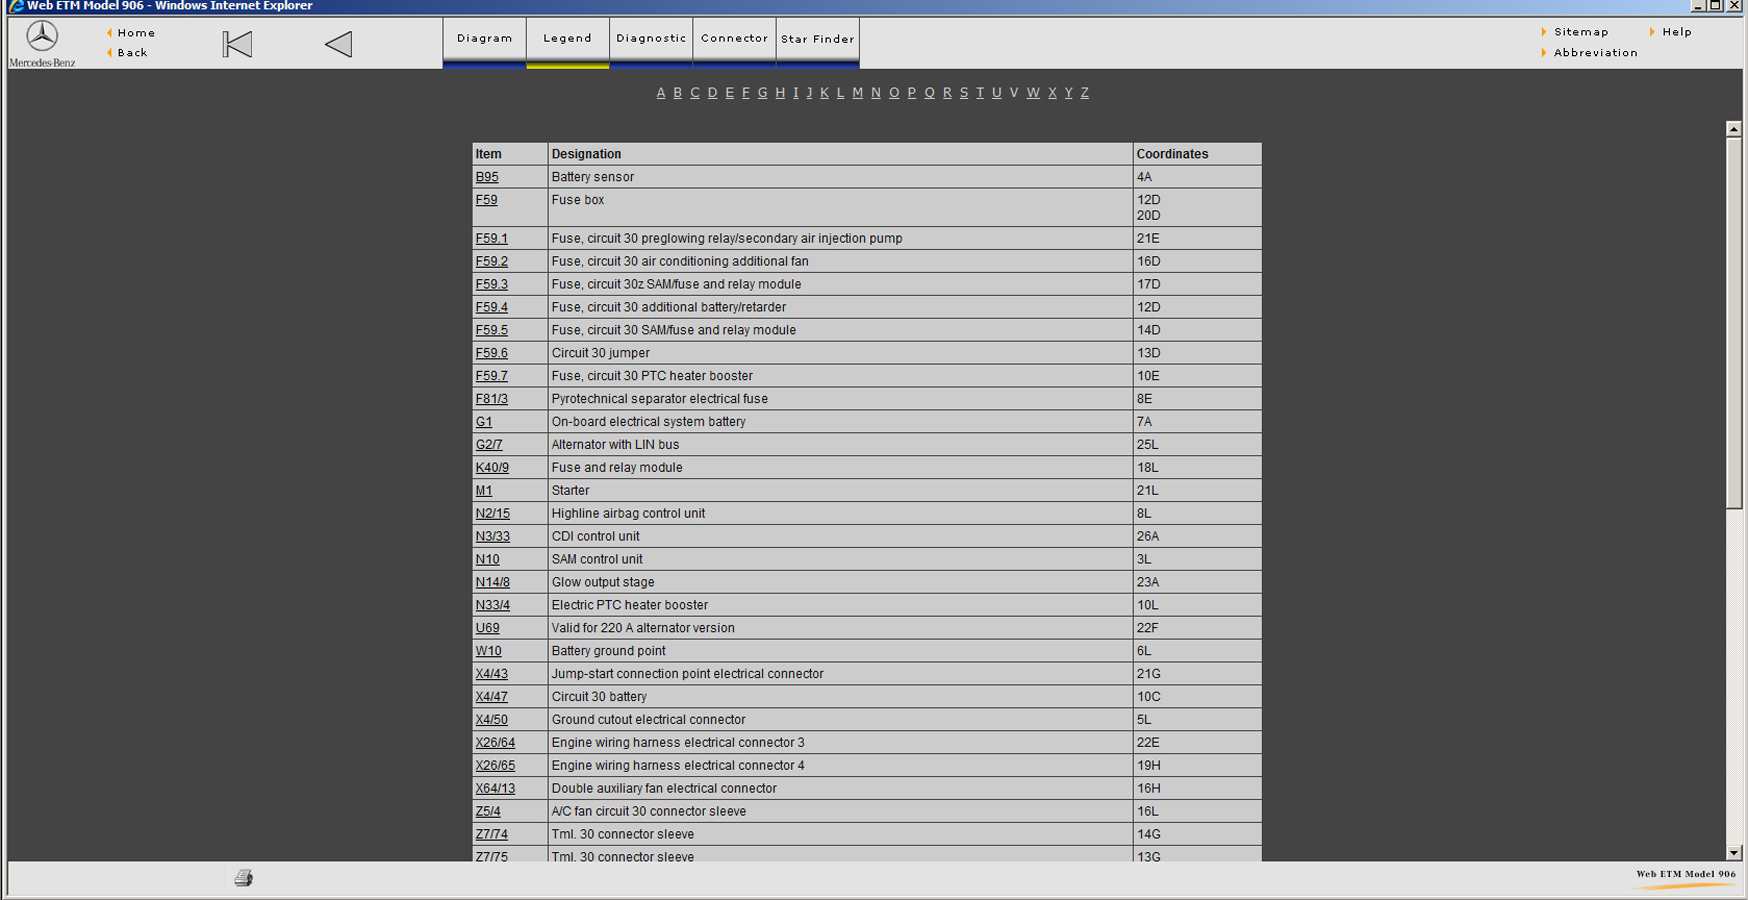
Task: Click the first-page skip arrow icon
Action: point(237,44)
